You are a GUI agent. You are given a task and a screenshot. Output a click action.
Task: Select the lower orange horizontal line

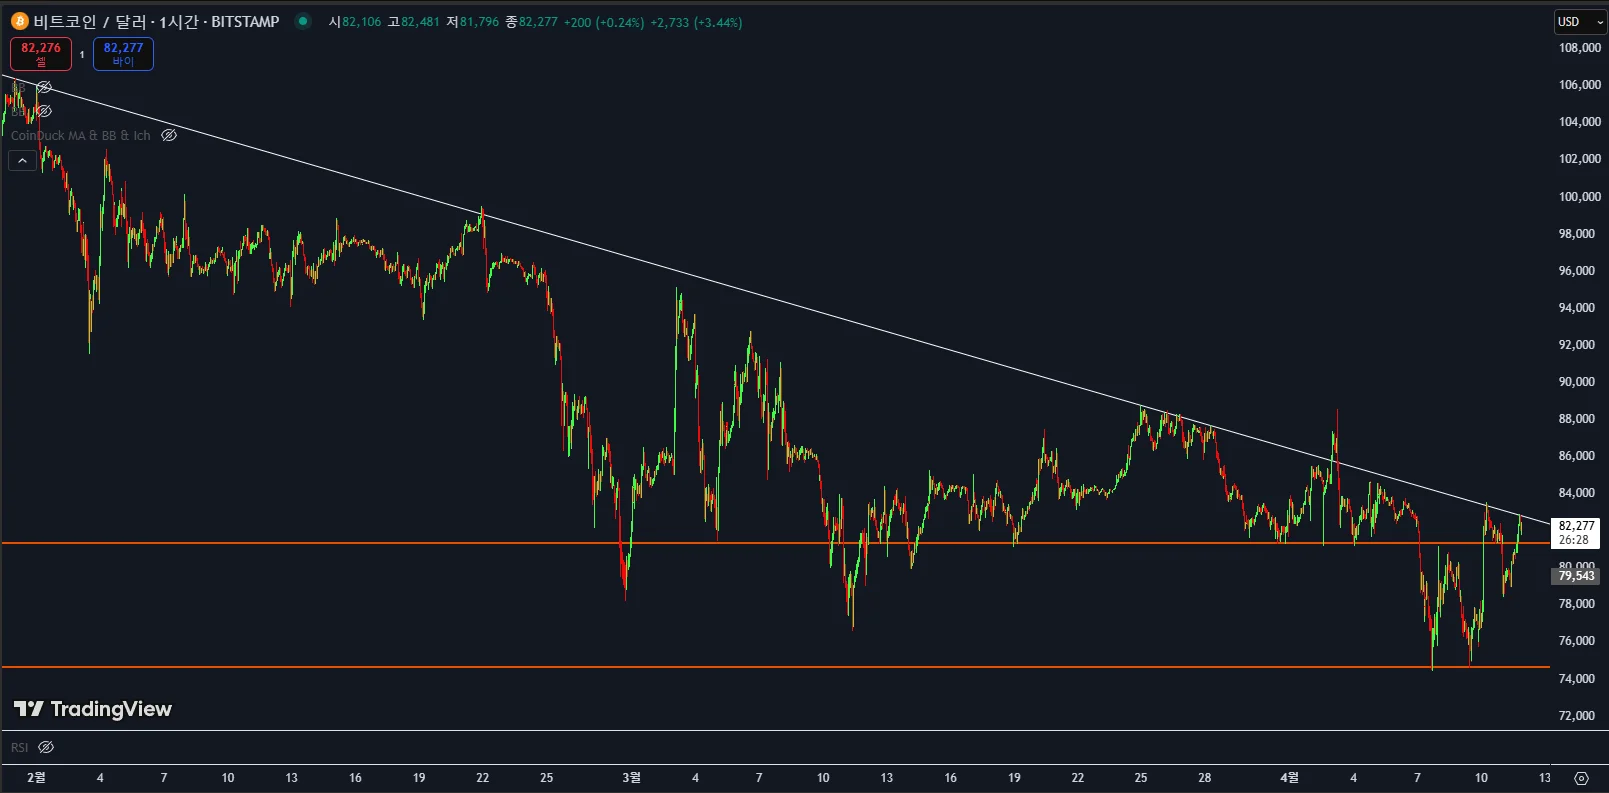[x=775, y=667]
